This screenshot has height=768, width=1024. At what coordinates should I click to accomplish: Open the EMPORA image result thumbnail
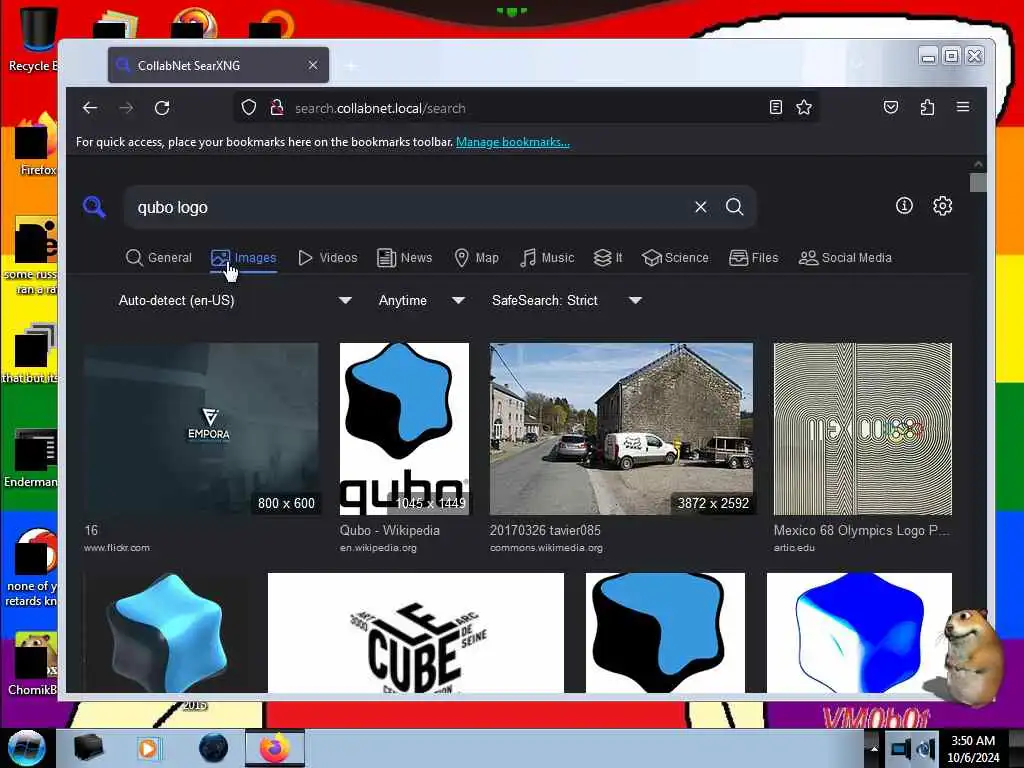point(201,429)
